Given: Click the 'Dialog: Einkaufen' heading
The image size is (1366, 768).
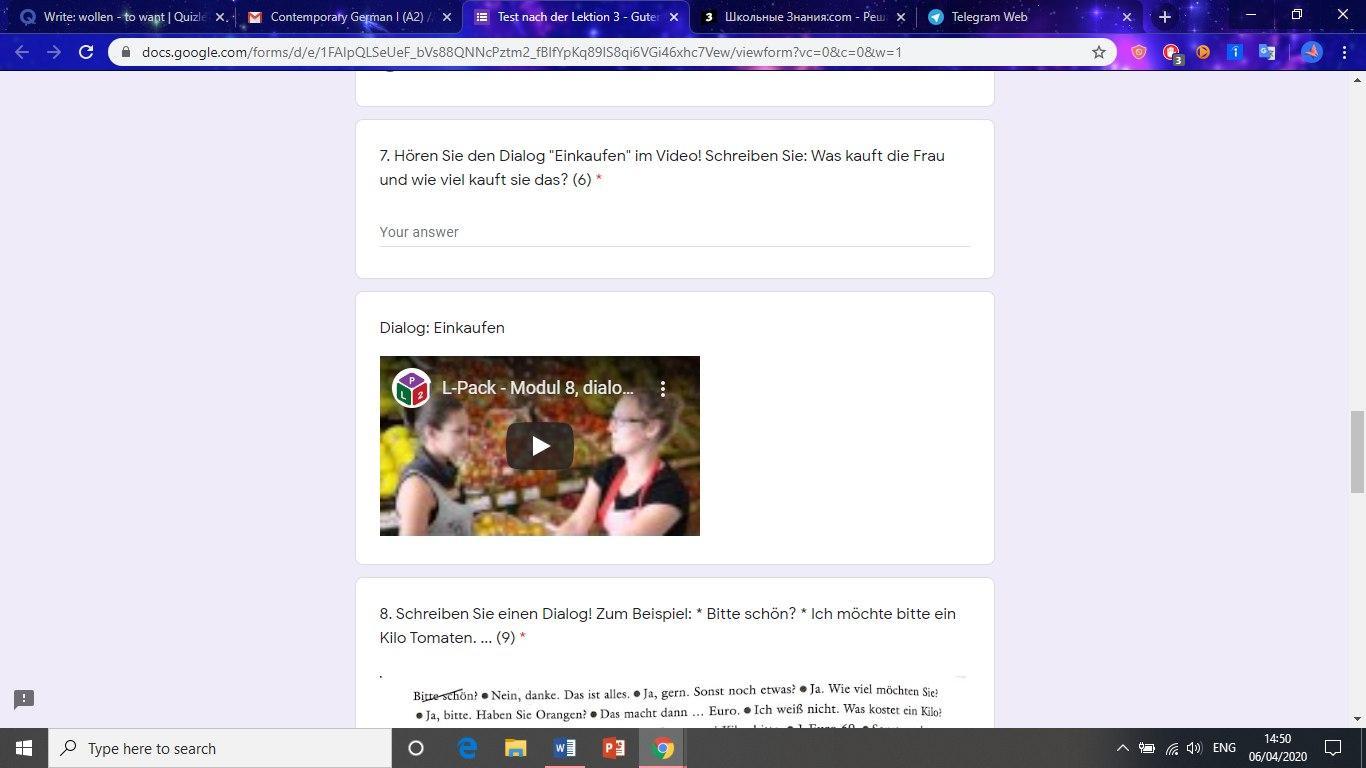Looking at the screenshot, I should point(442,328).
